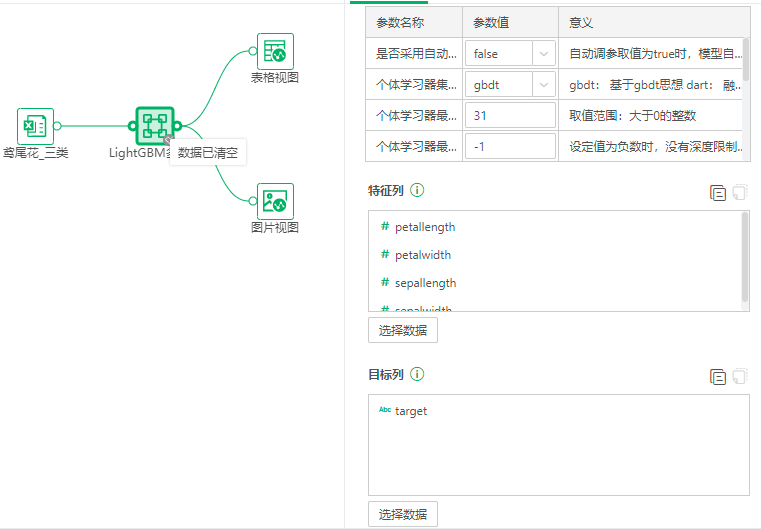Select the target item in 目标列
This screenshot has height=529, width=761.
pos(410,411)
